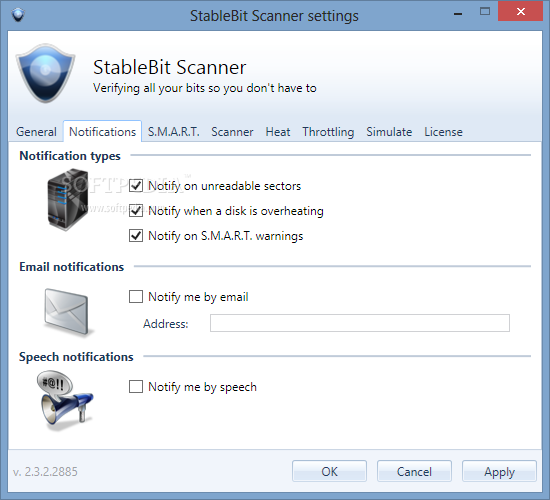Switch to the Throttling tab
550x500 pixels.
(x=328, y=132)
